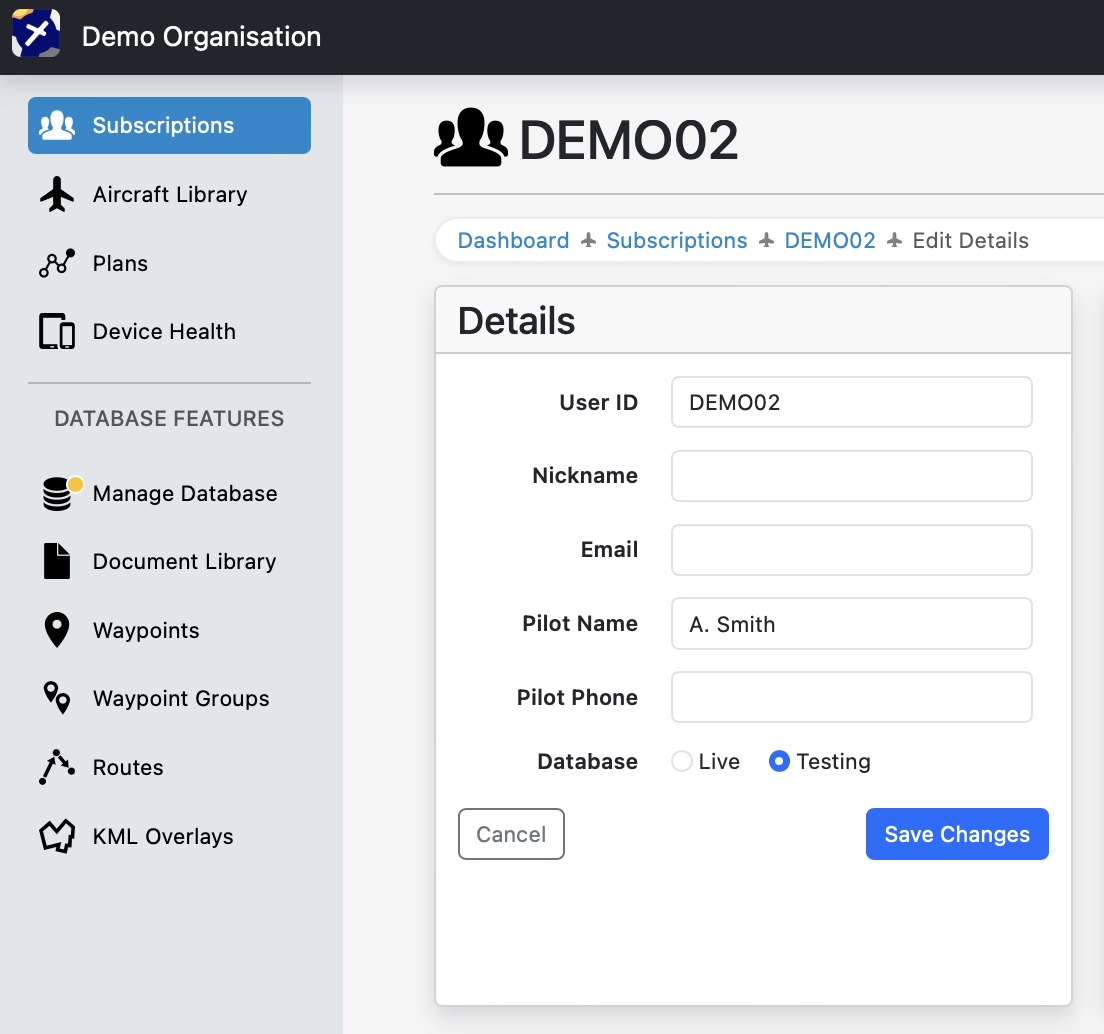Image resolution: width=1104 pixels, height=1034 pixels.
Task: Click the Device Health devices icon
Action: 57,332
